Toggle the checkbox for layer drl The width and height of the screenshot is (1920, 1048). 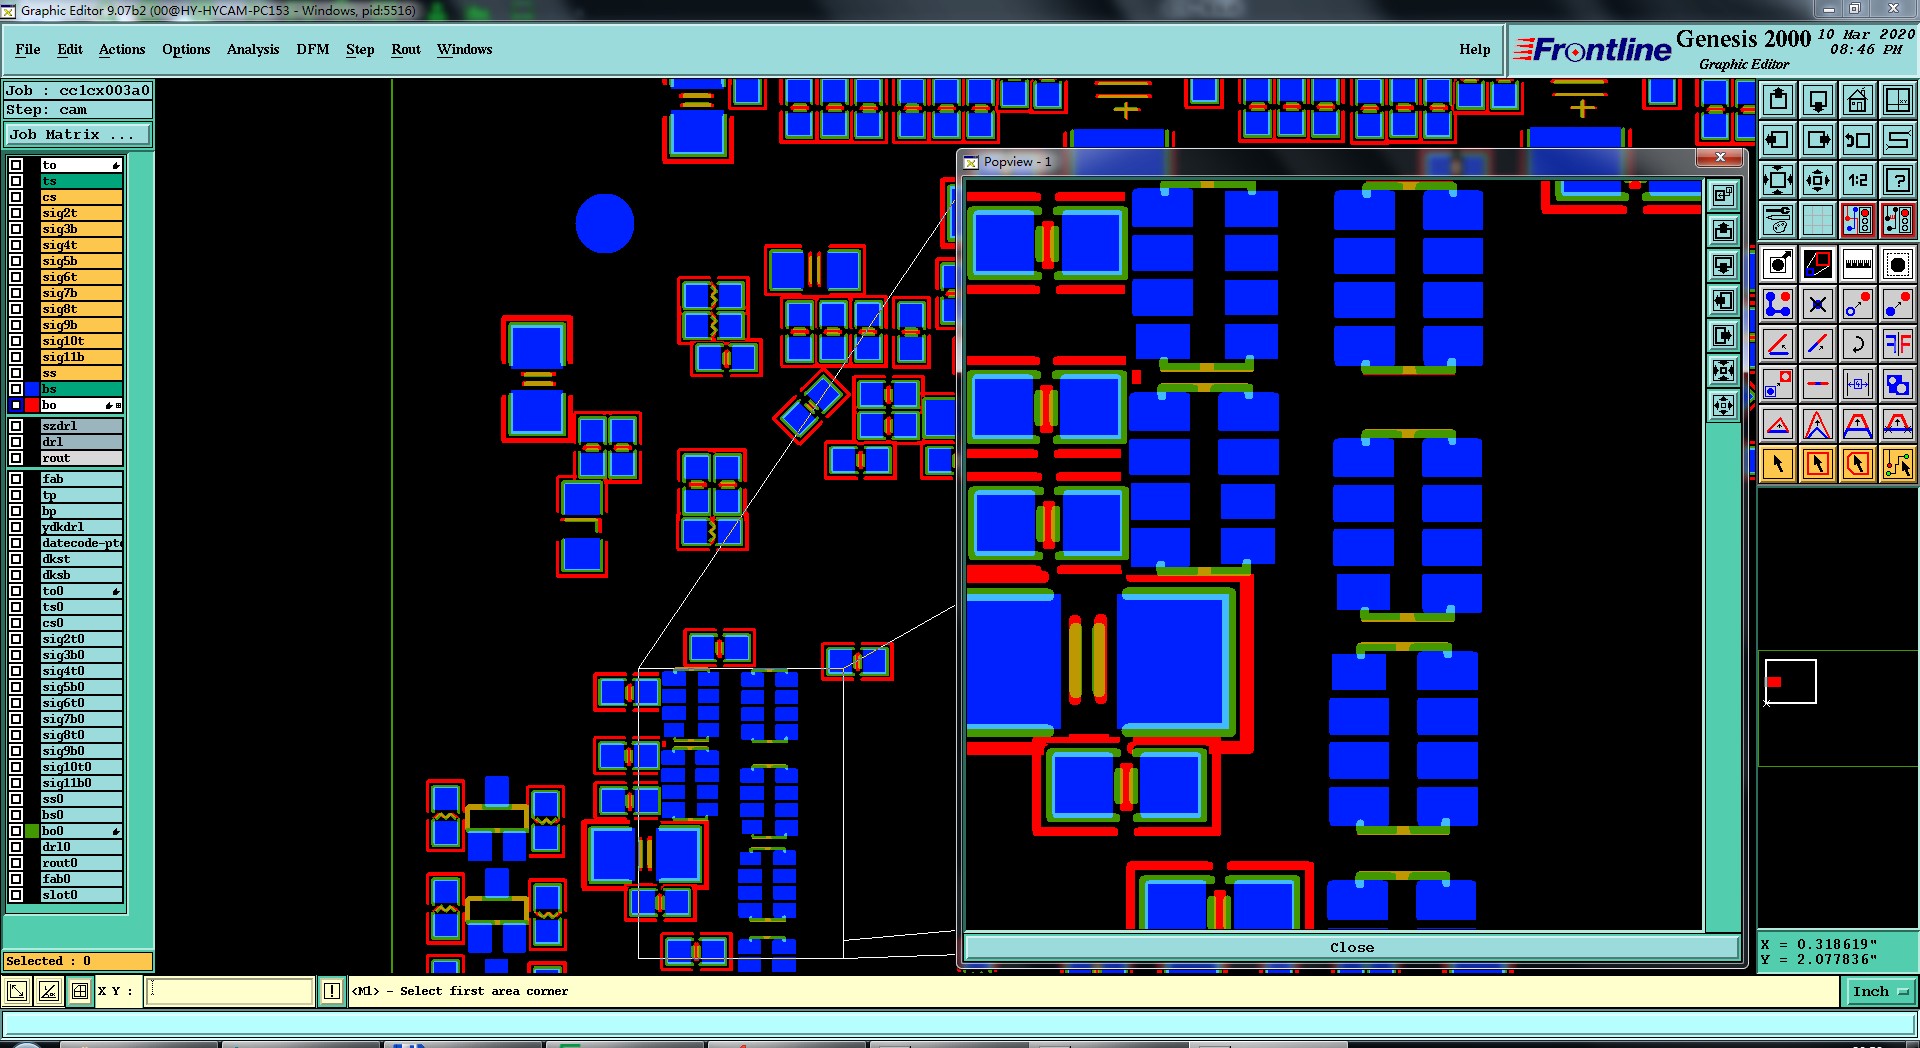pyautogui.click(x=16, y=442)
